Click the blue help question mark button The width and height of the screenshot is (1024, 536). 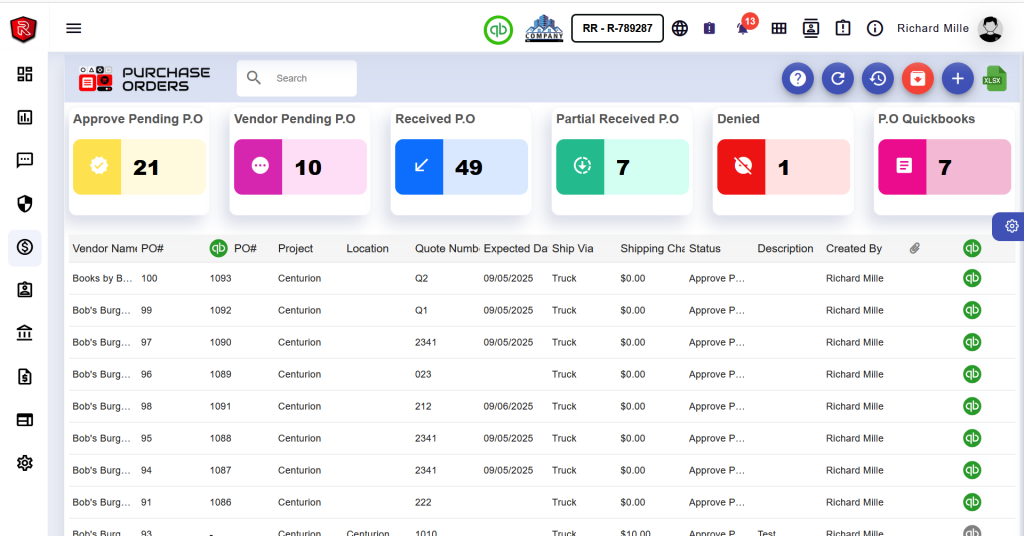(x=797, y=78)
